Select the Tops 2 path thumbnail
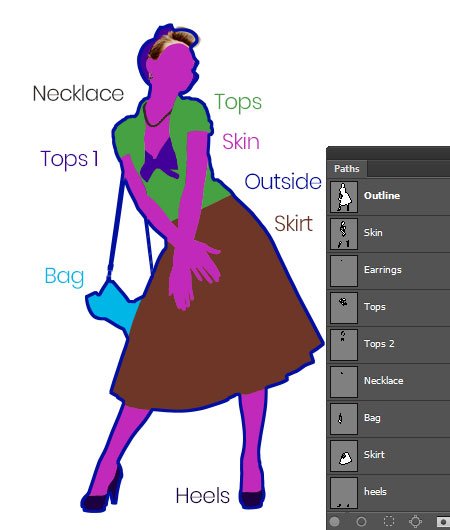Image resolution: width=450 pixels, height=530 pixels. (344, 345)
